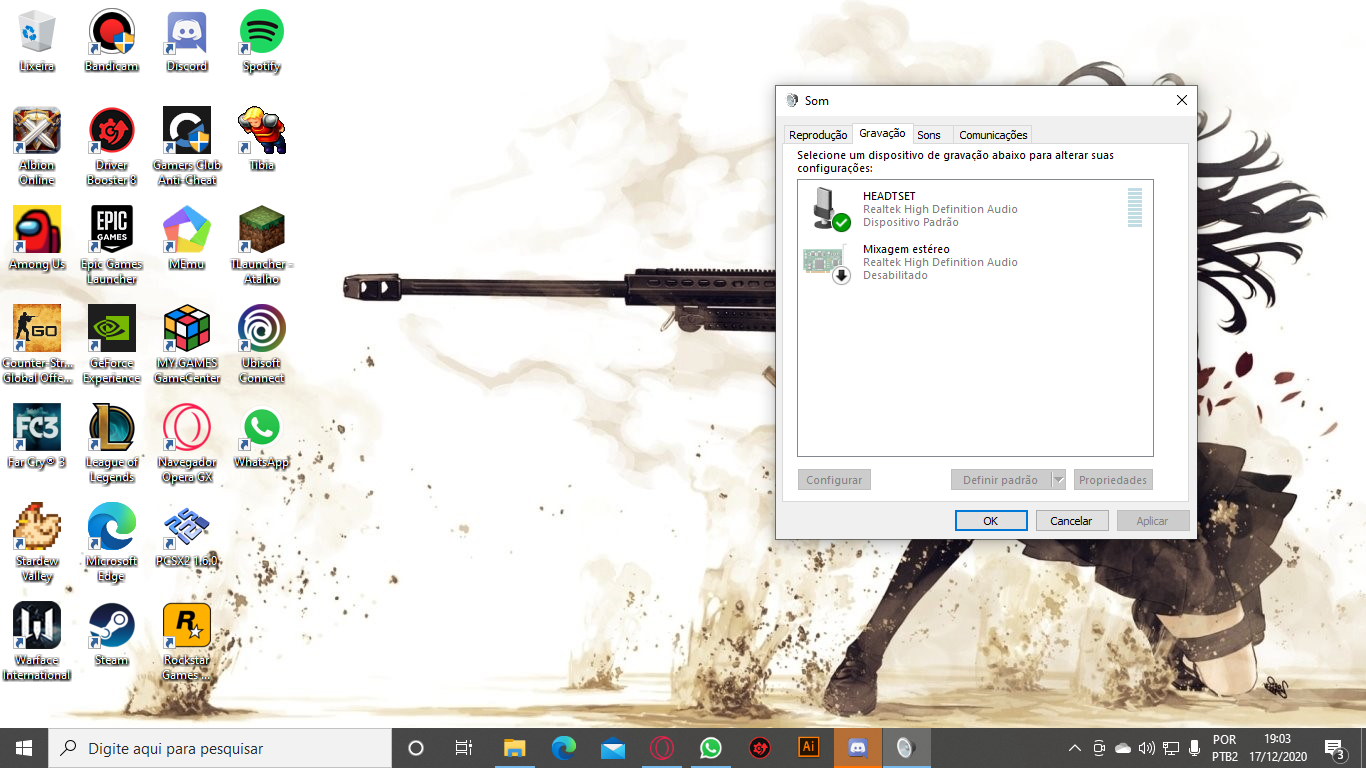This screenshot has width=1366, height=768.
Task: Click the OK button
Action: [991, 521]
